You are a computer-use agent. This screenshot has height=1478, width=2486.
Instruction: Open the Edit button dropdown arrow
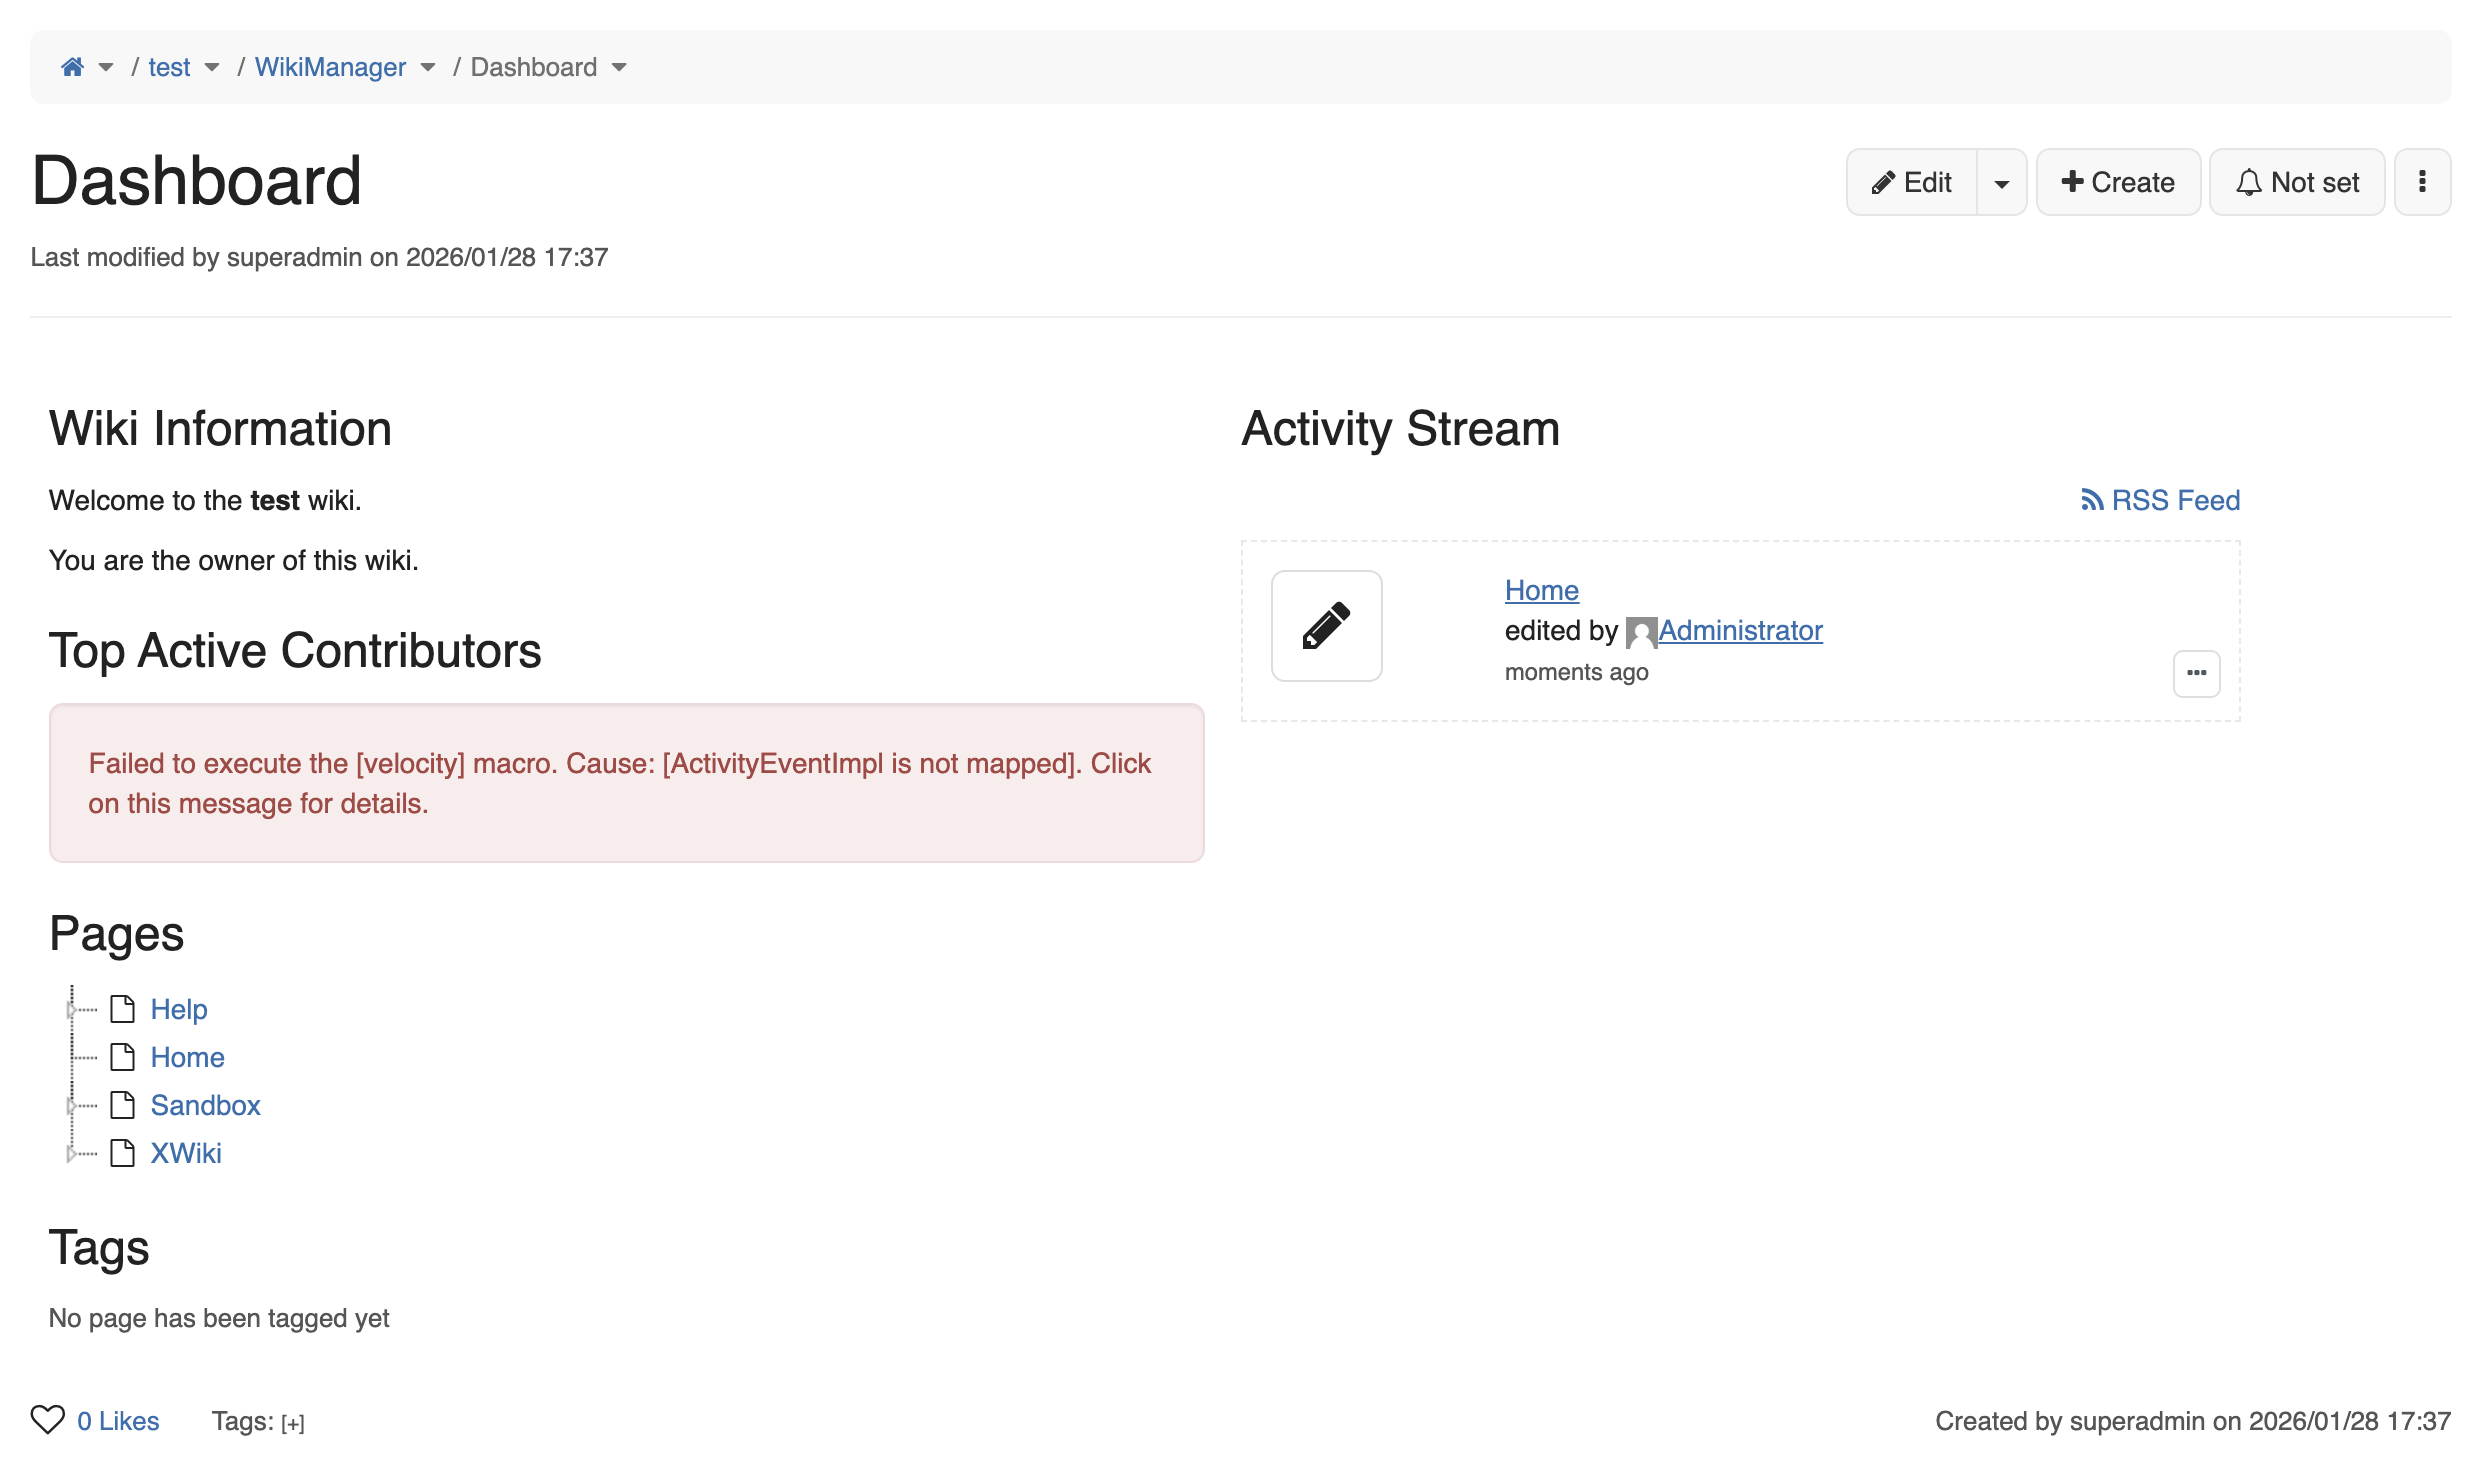(x=2001, y=183)
